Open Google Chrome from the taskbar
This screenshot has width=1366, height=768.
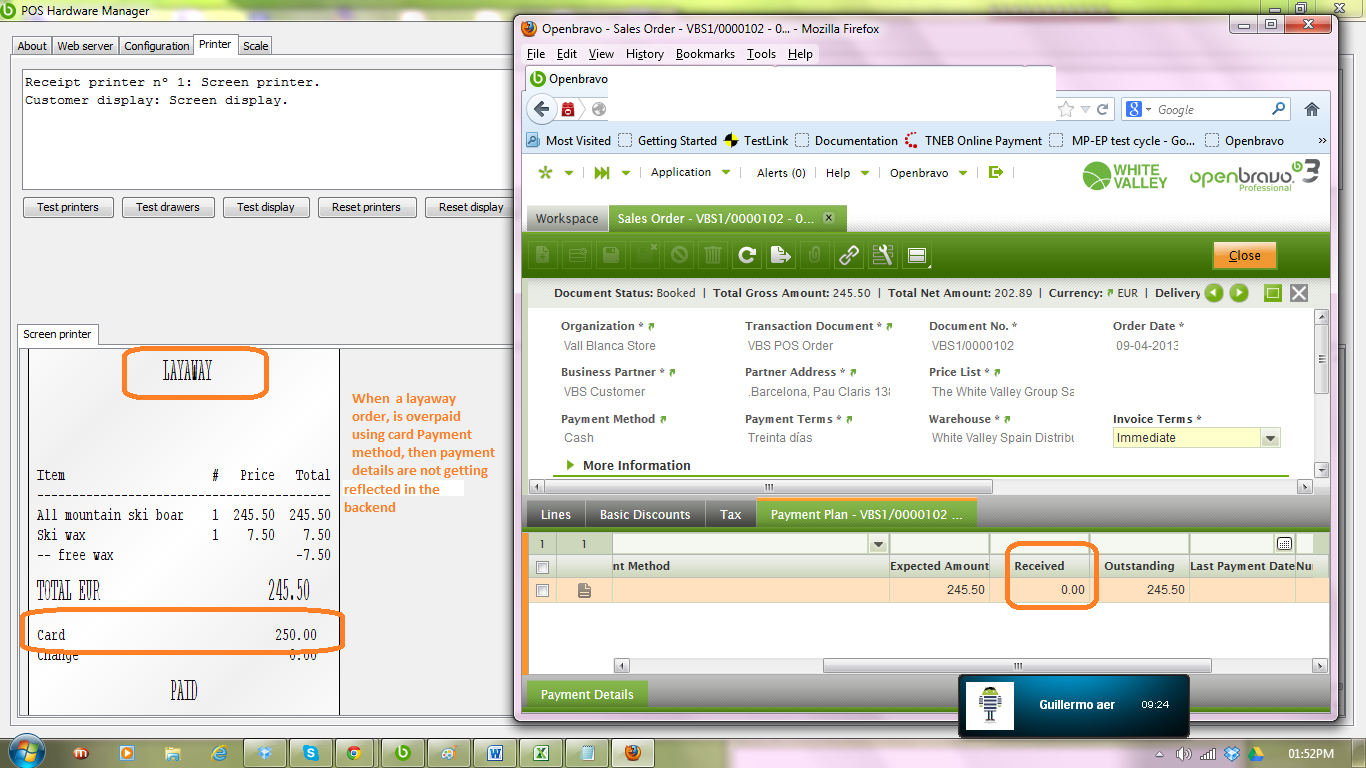point(353,752)
